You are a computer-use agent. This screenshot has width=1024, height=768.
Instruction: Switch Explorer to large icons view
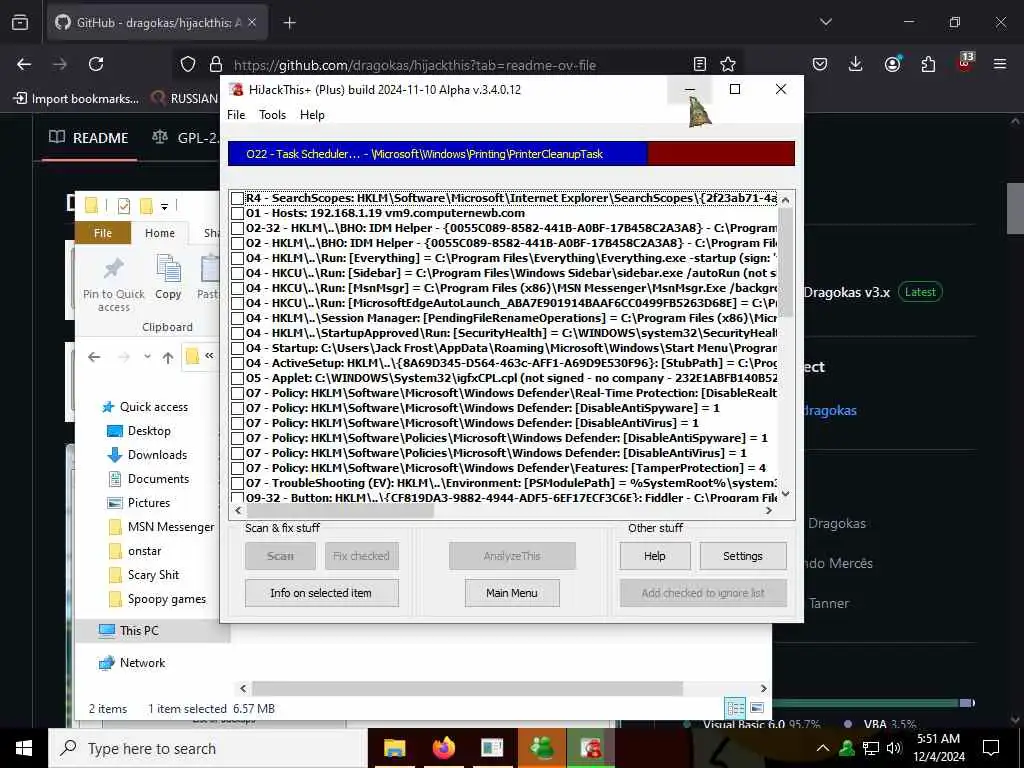[757, 708]
